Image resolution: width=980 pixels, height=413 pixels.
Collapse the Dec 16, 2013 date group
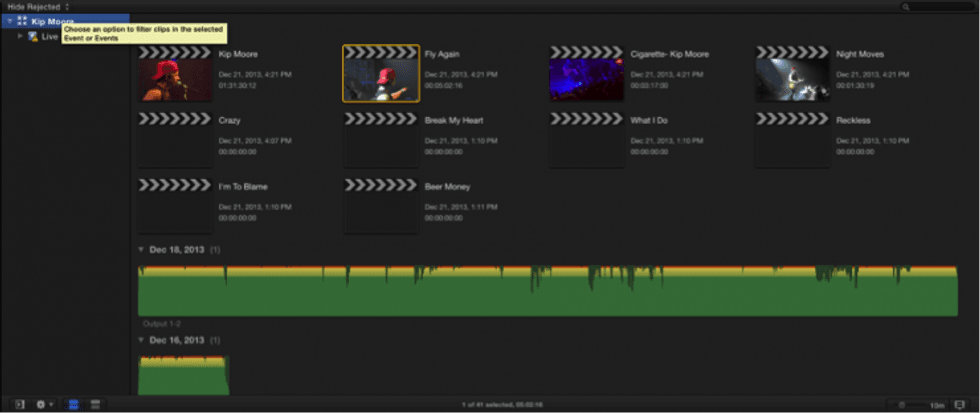[x=141, y=341]
